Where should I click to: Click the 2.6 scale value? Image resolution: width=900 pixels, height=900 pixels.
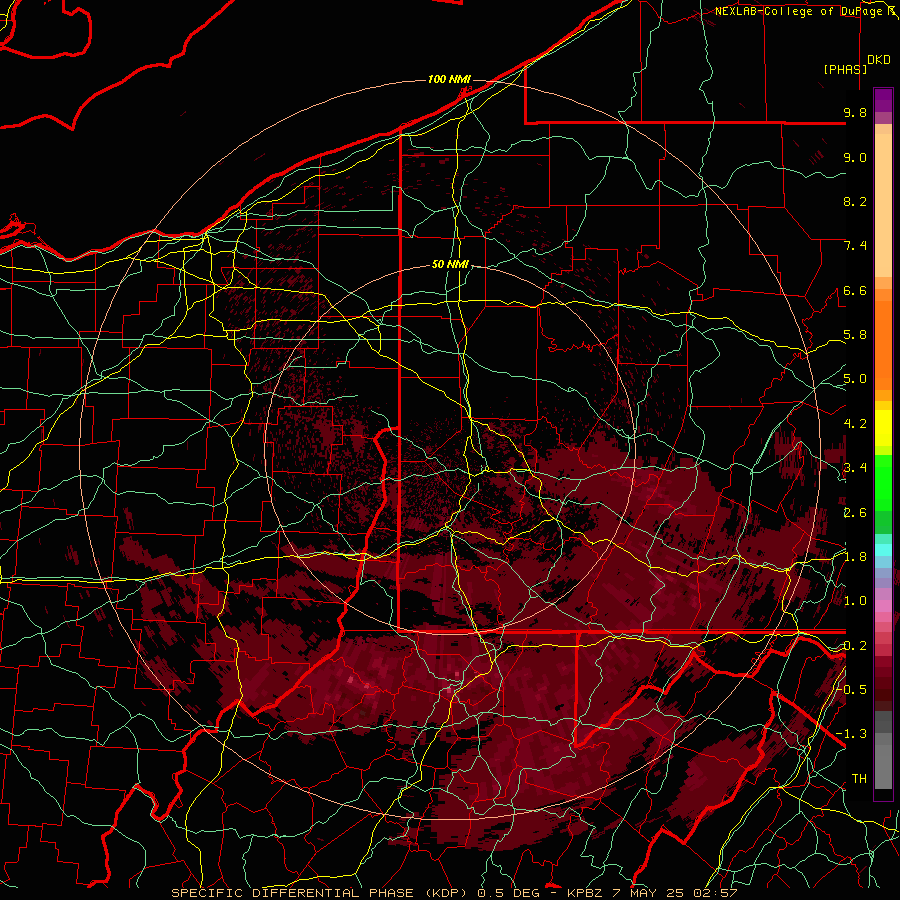click(855, 513)
